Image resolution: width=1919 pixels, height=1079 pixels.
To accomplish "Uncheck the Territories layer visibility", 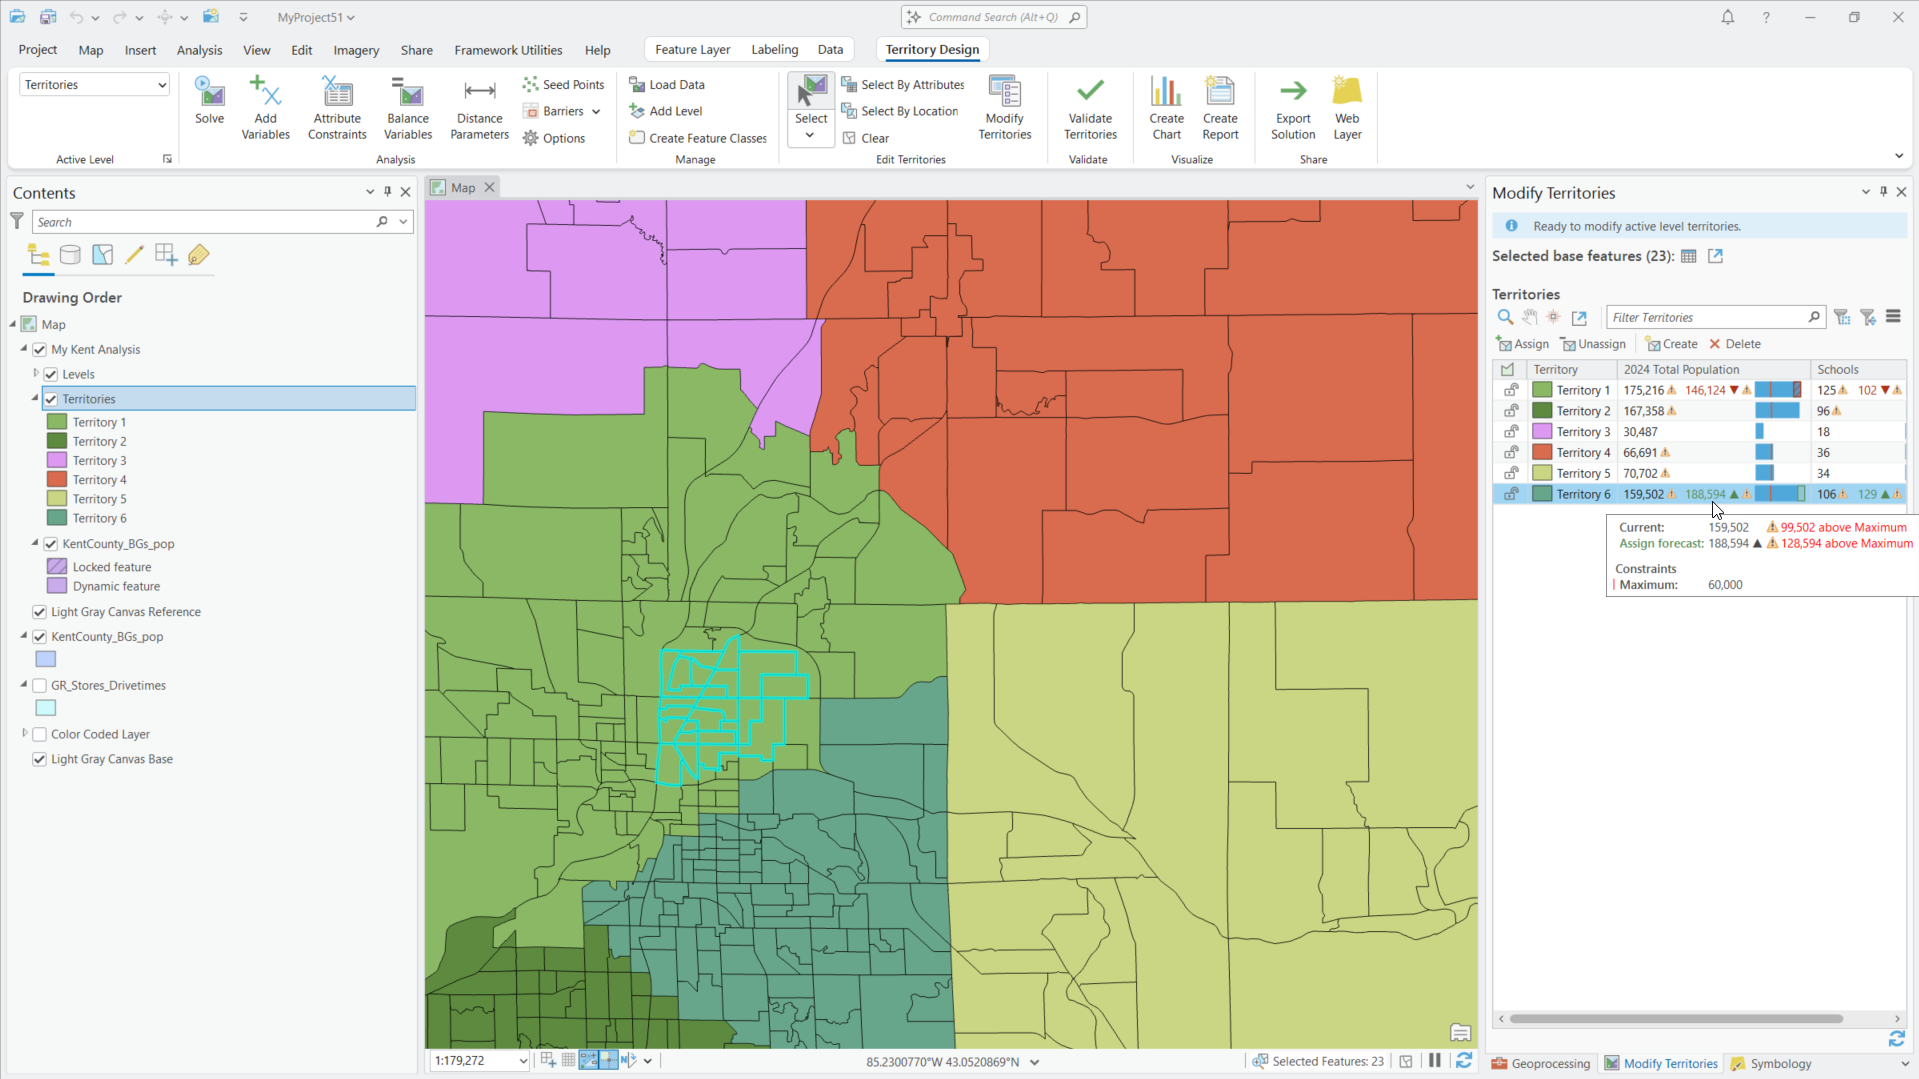I will [50, 398].
